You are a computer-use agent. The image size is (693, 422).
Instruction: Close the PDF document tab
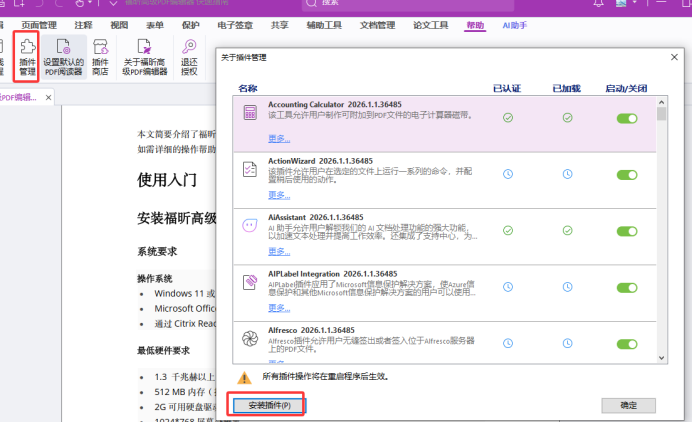pos(49,98)
